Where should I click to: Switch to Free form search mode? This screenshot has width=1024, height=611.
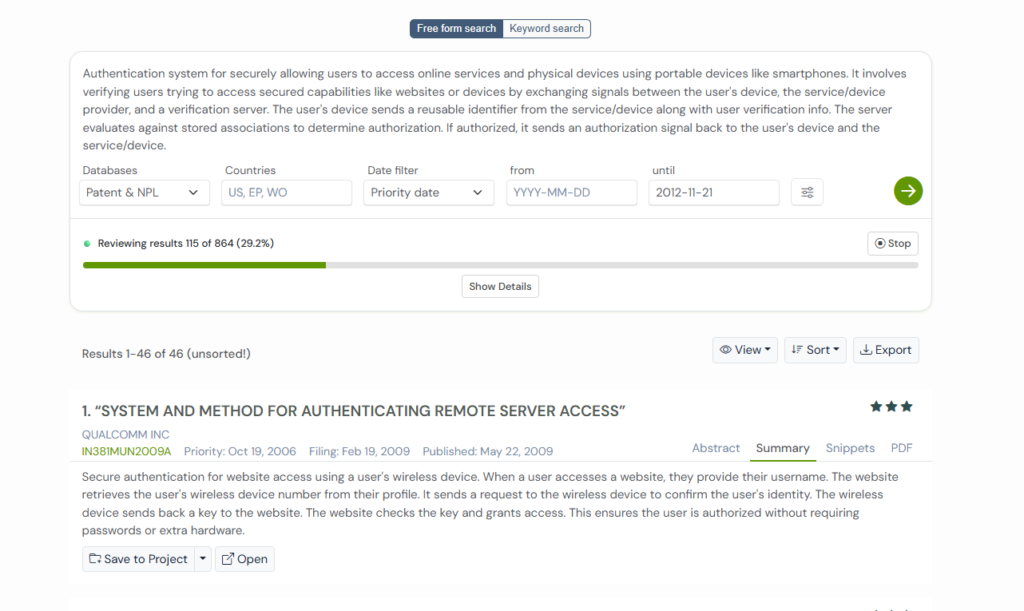[x=456, y=29]
